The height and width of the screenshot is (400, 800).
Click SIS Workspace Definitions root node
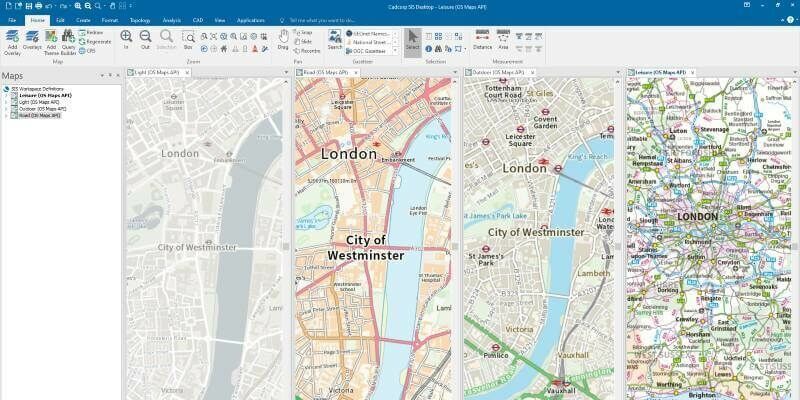(x=37, y=89)
